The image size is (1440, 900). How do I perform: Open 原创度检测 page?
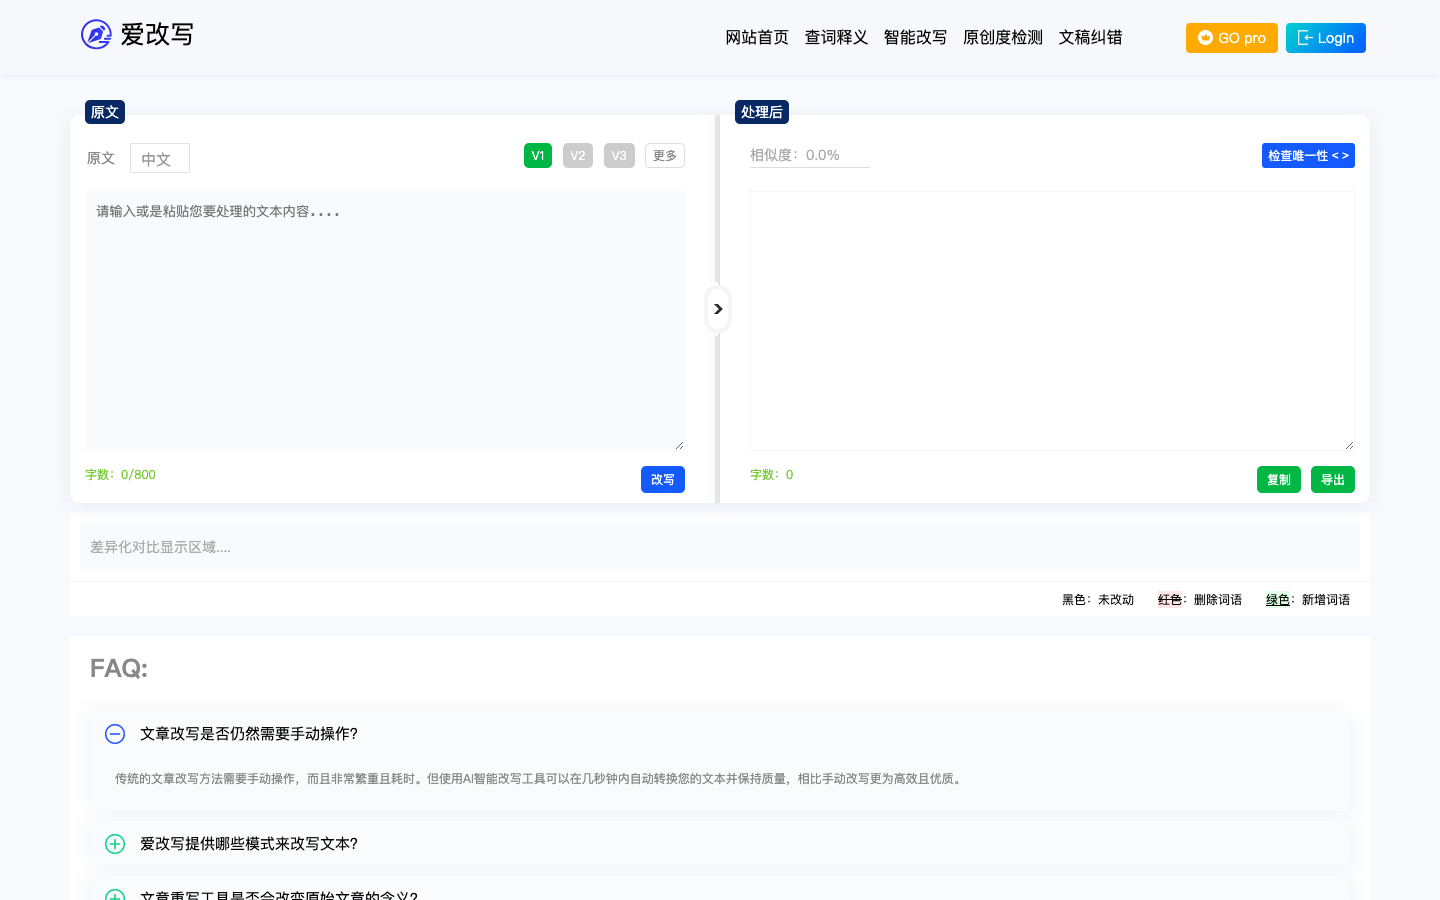pyautogui.click(x=1002, y=38)
